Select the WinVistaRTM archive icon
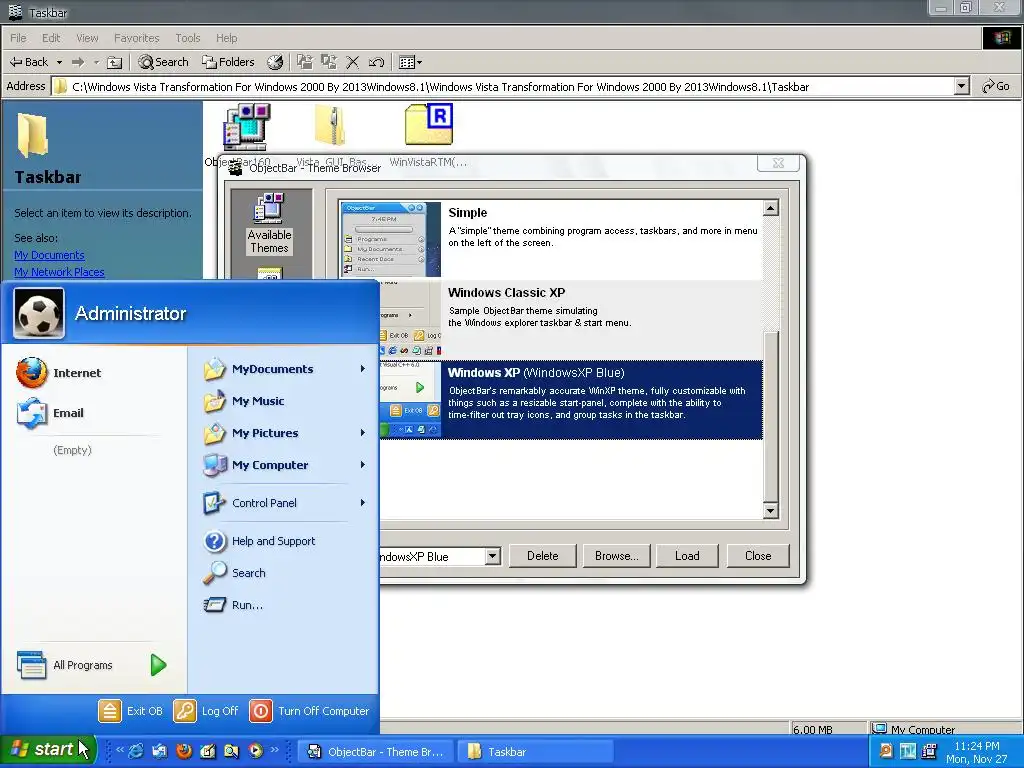The height and width of the screenshot is (768, 1024). point(428,124)
